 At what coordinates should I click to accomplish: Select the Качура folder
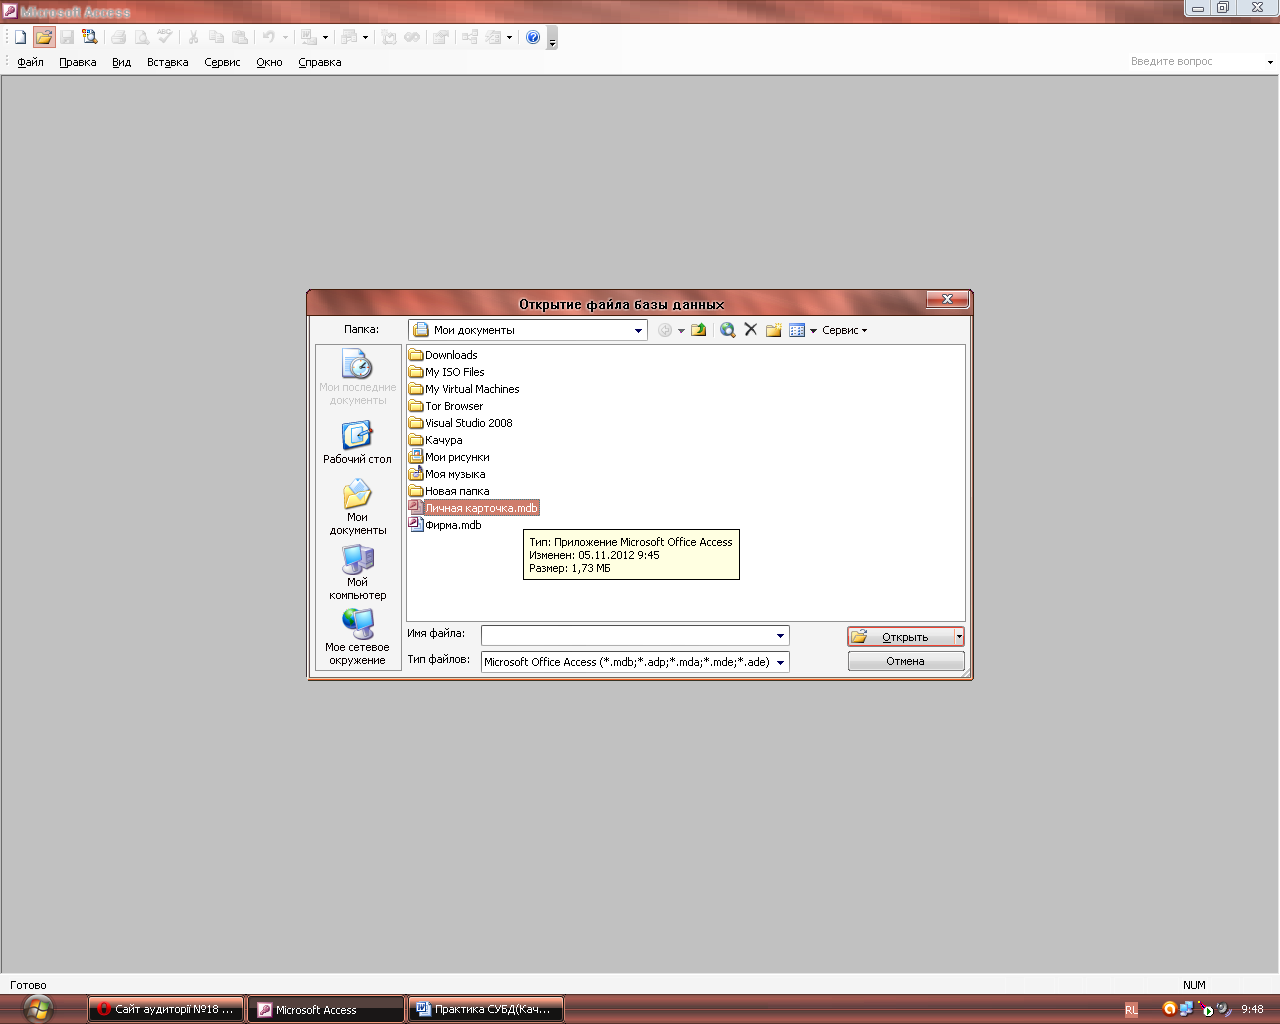coord(436,440)
